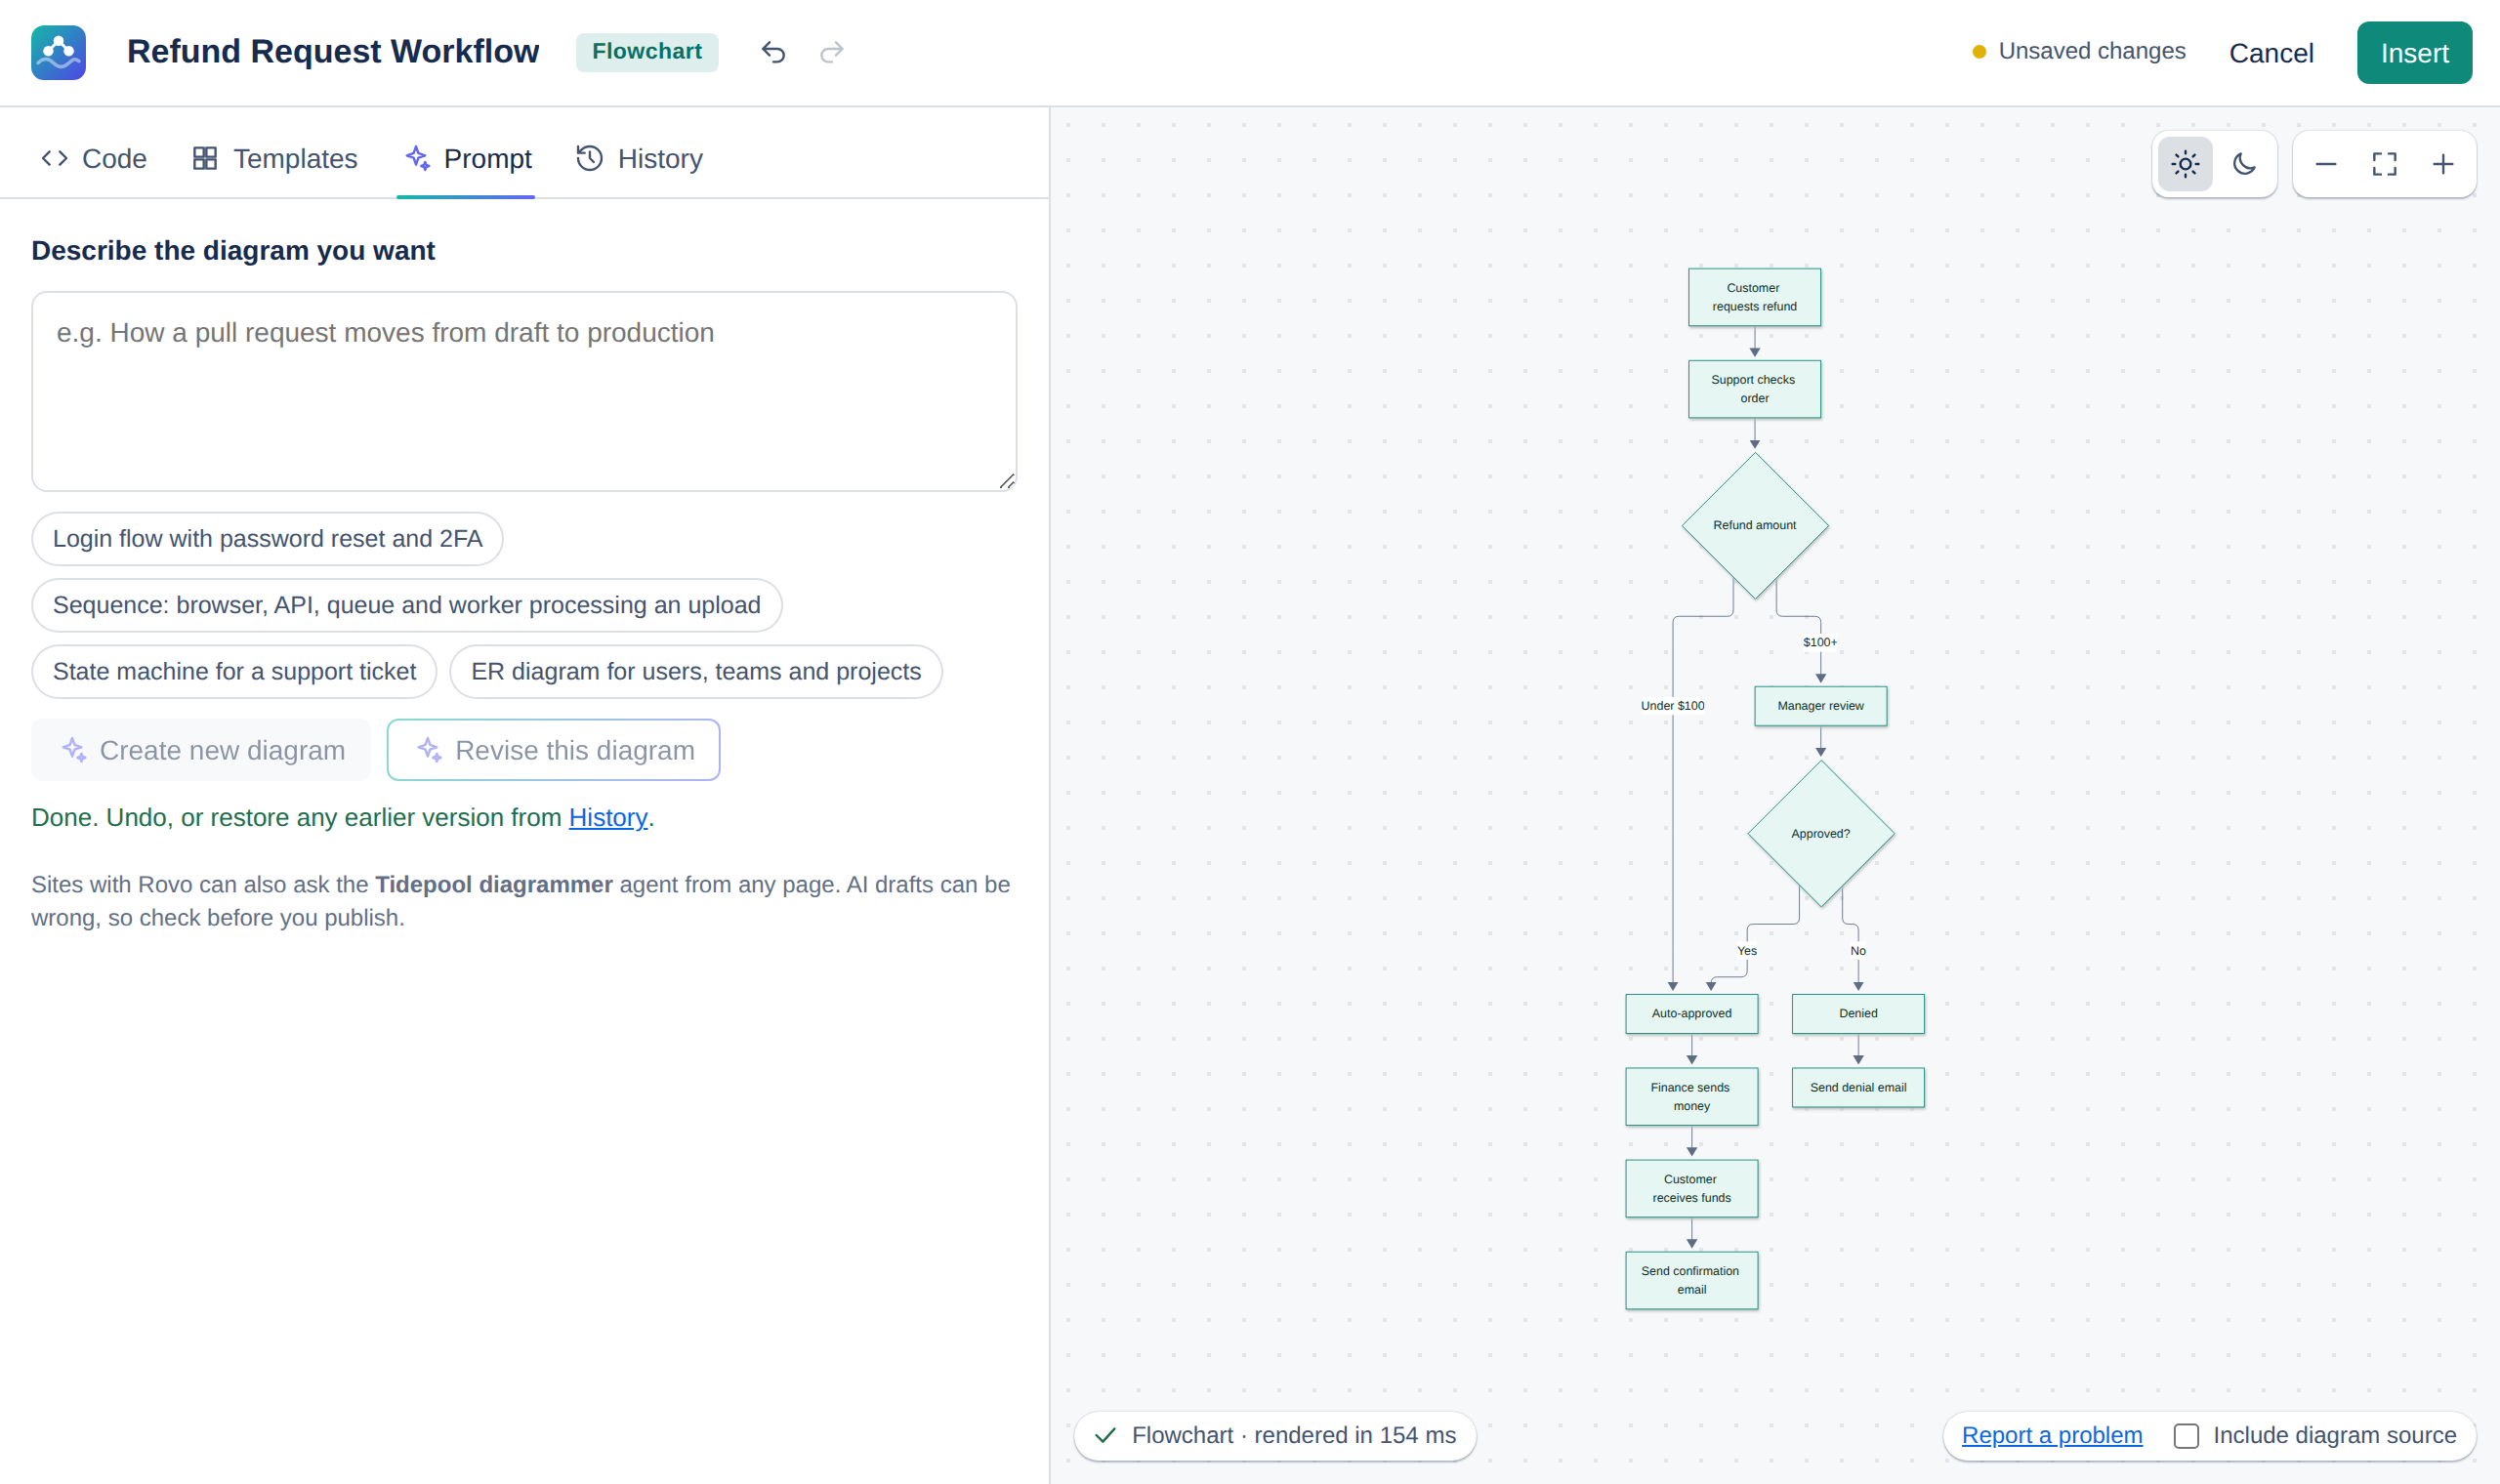Click the Under $100 edge label
This screenshot has height=1484, width=2500.
pyautogui.click(x=1672, y=706)
